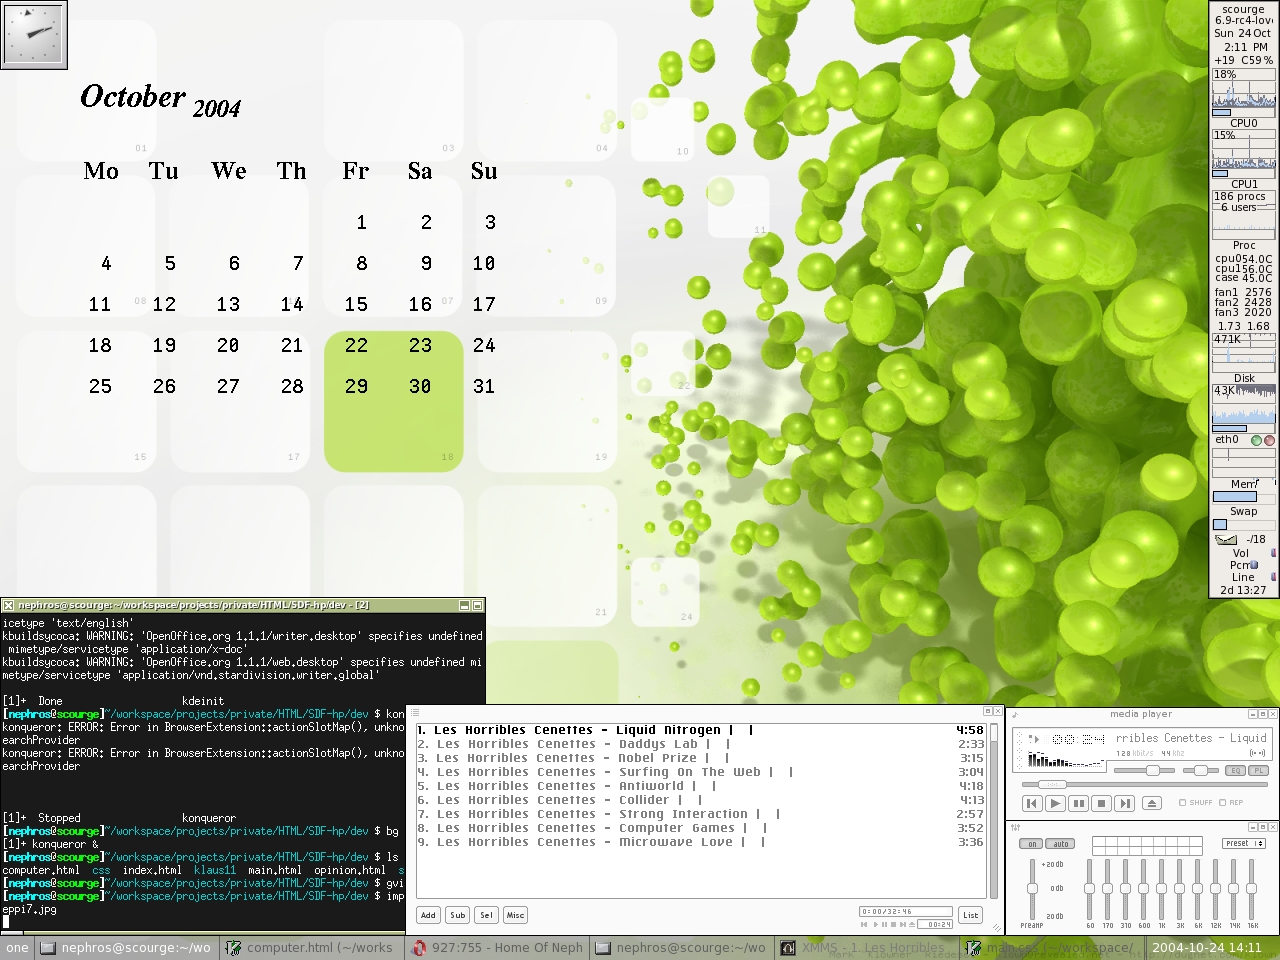Toggle the EQ equalizer window button

[x=1236, y=770]
